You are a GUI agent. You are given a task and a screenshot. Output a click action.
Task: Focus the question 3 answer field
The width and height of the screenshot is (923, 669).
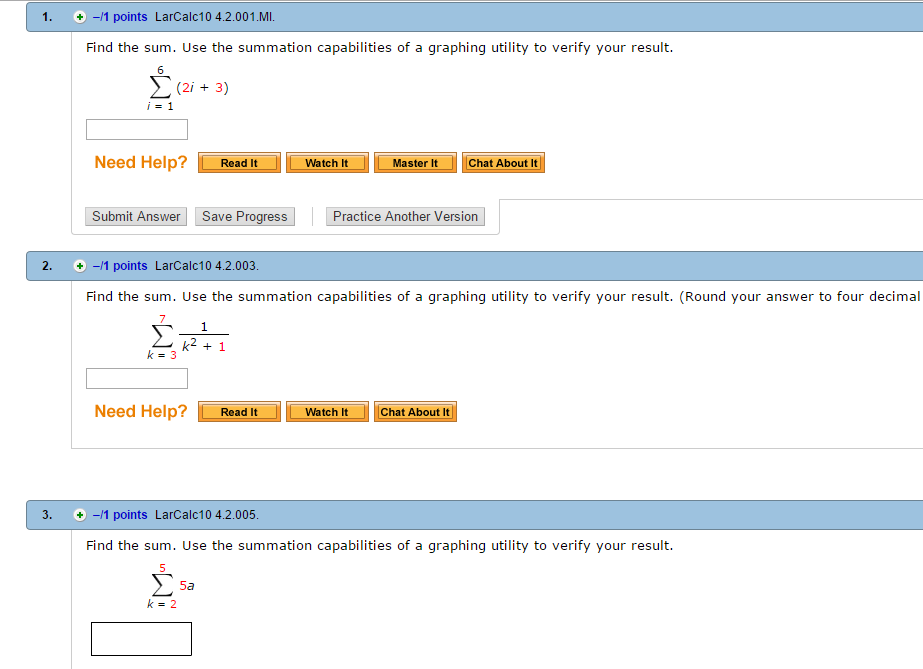141,639
